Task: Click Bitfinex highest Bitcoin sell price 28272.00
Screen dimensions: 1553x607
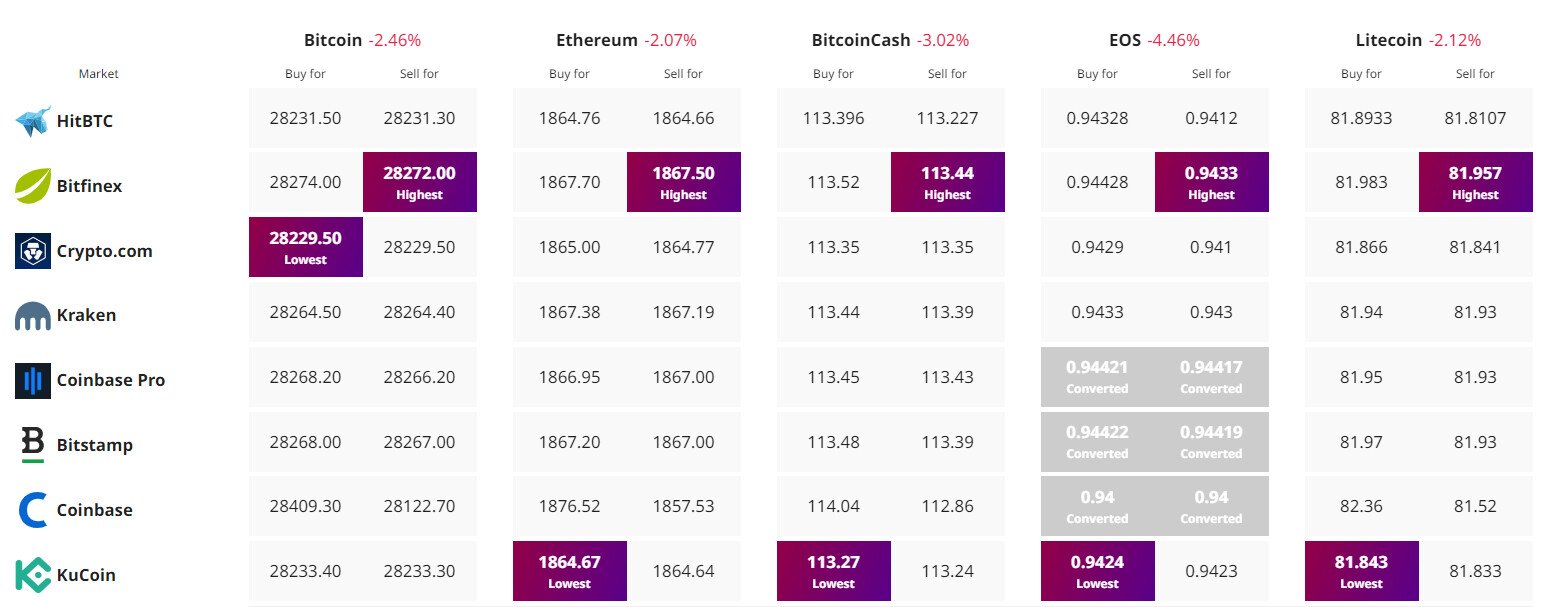Action: tap(419, 182)
